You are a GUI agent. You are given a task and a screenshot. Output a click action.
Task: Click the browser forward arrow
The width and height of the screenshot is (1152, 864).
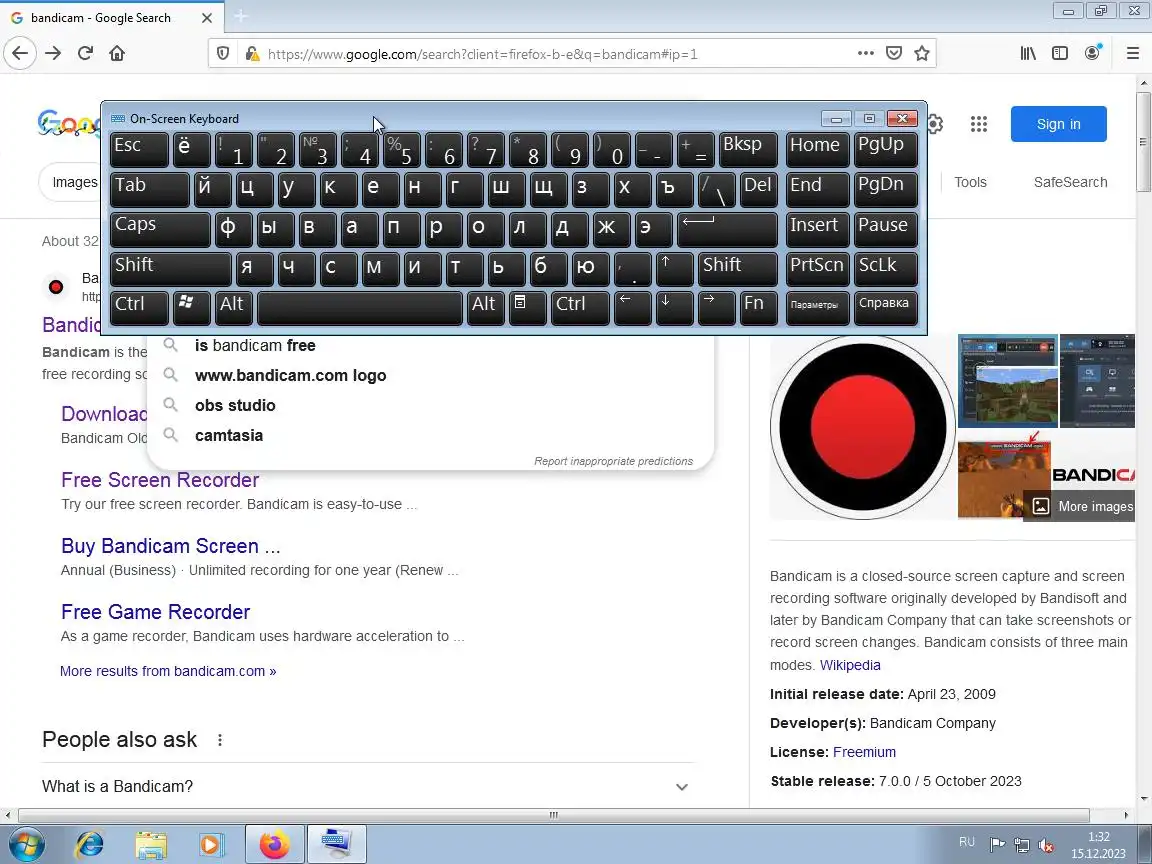(53, 53)
